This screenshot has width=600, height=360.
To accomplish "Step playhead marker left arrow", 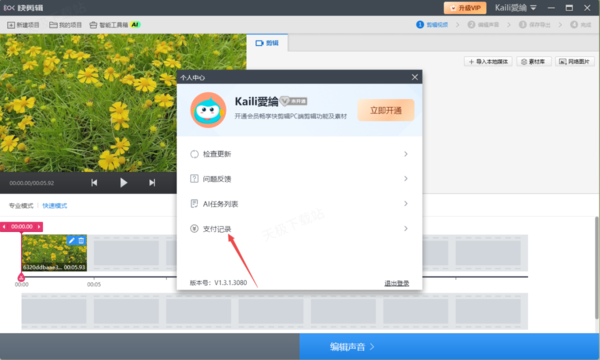I will coord(4,226).
